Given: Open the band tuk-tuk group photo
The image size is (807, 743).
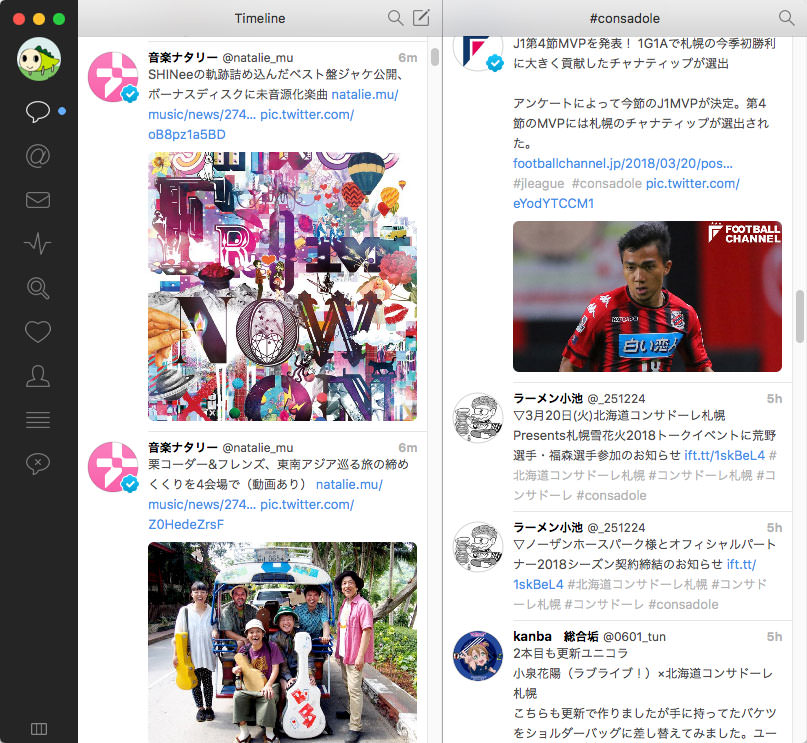Looking at the screenshot, I should coord(283,642).
